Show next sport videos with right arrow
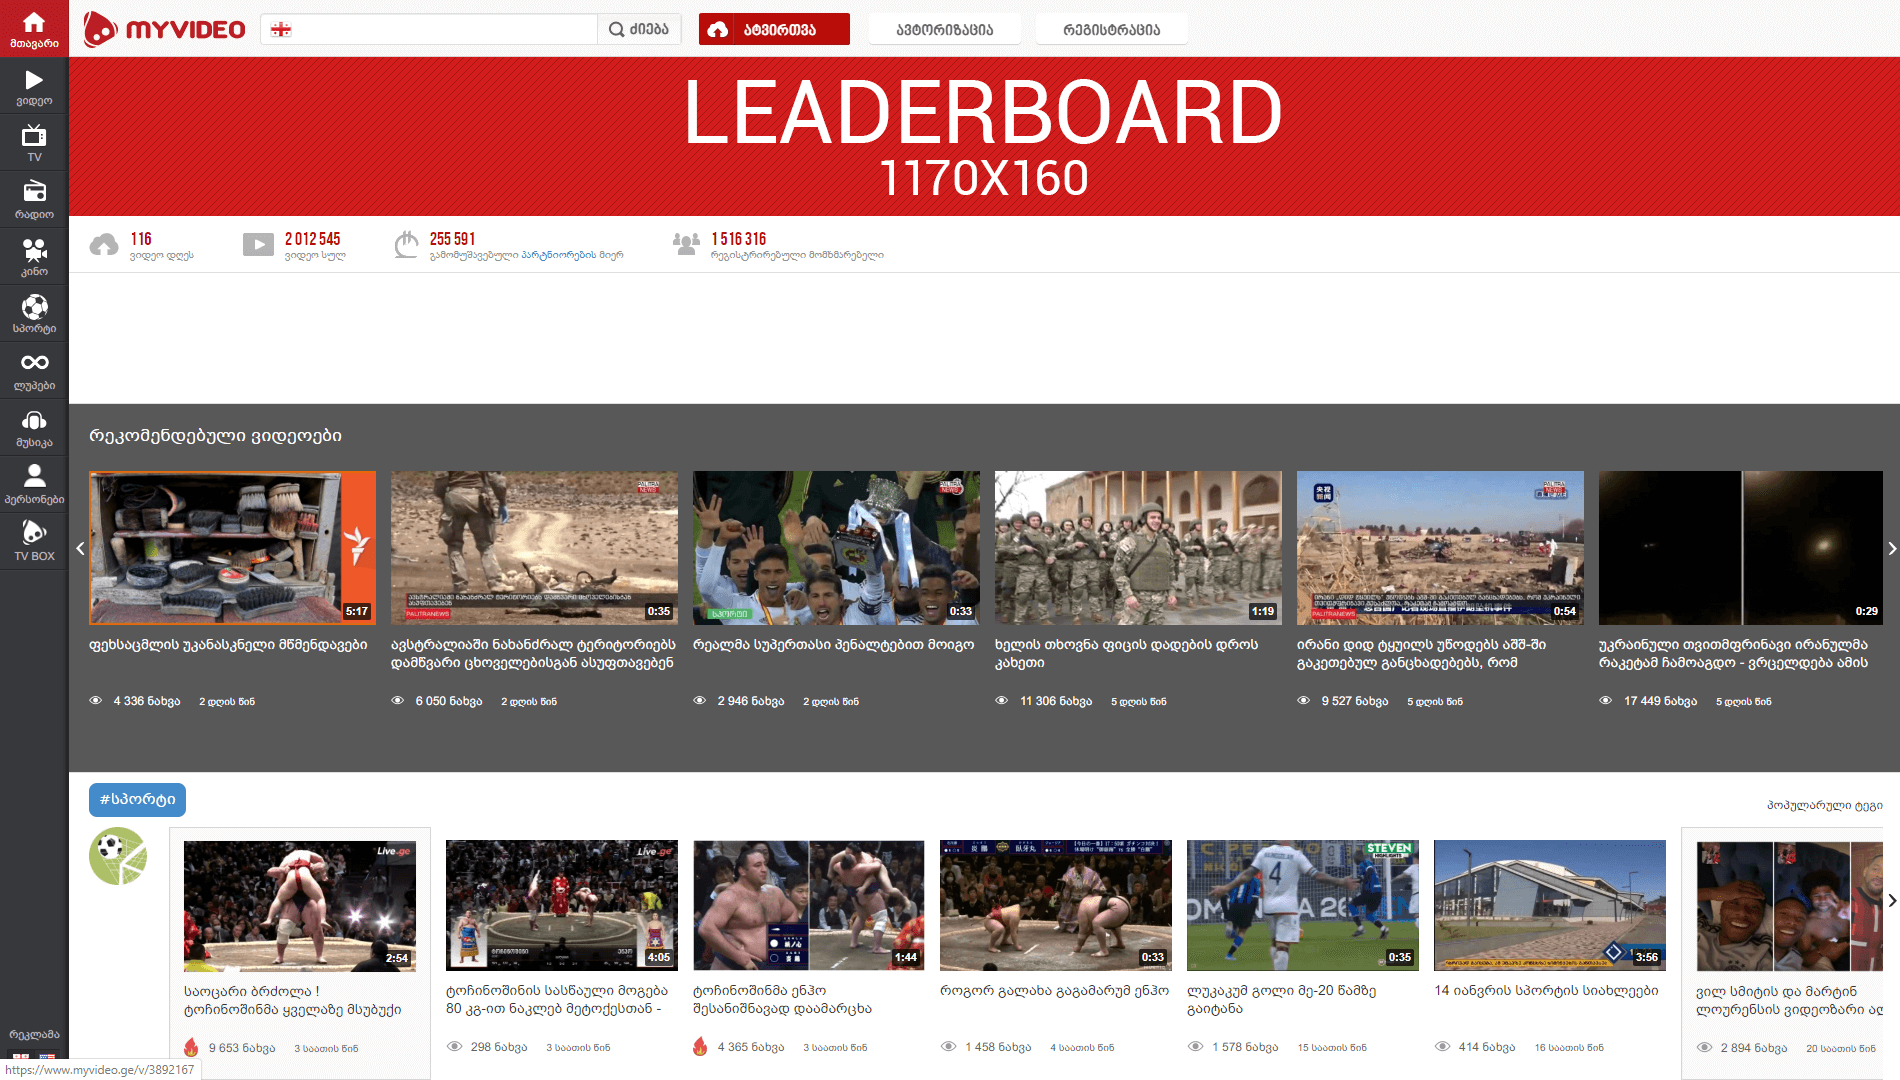1900x1080 pixels. coord(1891,901)
